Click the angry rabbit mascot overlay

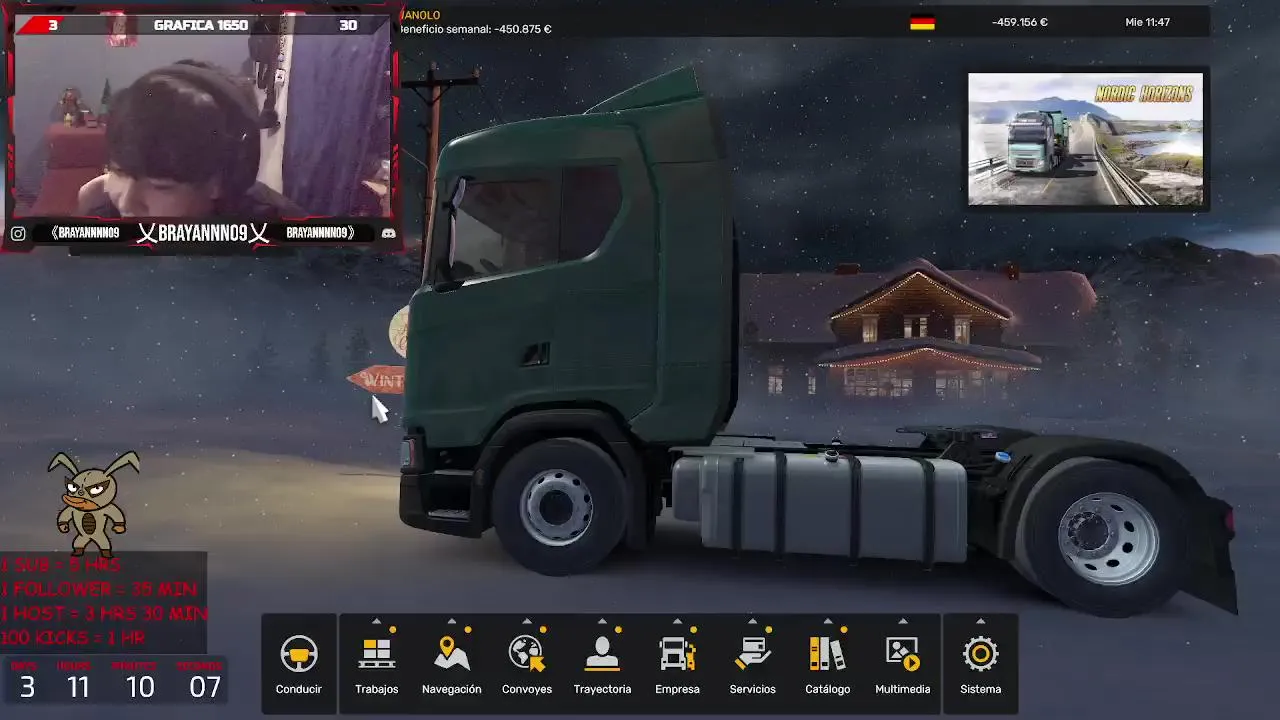pos(93,503)
